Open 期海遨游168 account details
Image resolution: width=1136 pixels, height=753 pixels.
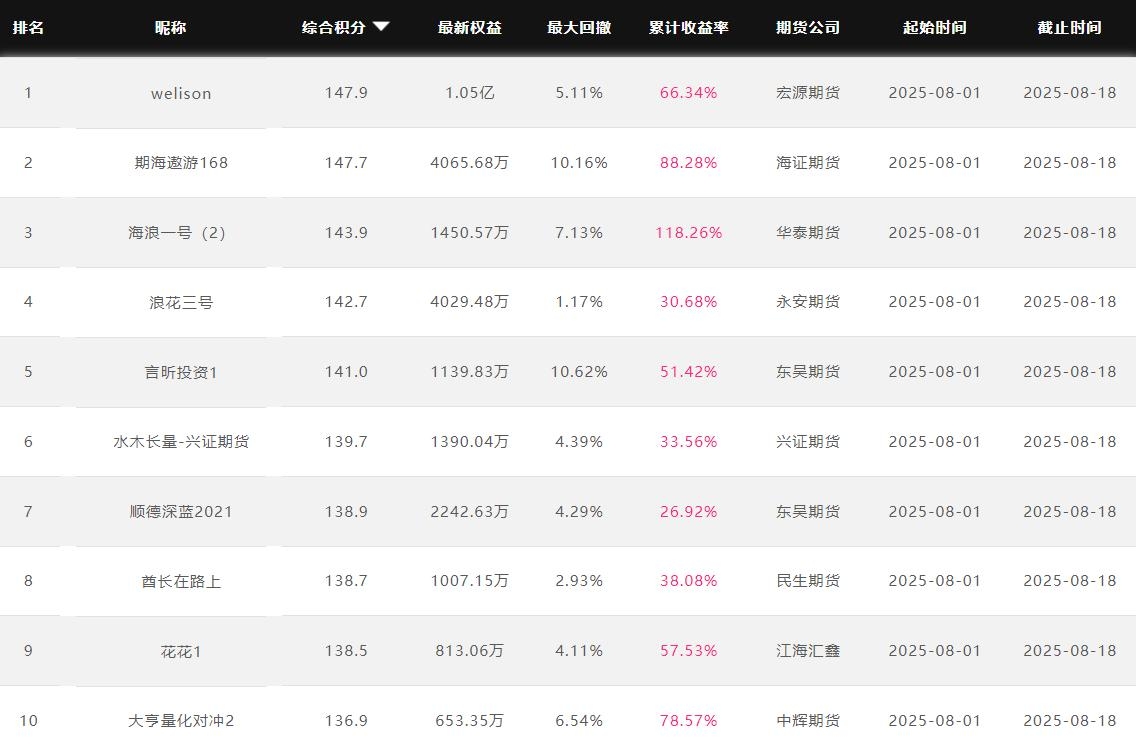click(x=181, y=163)
